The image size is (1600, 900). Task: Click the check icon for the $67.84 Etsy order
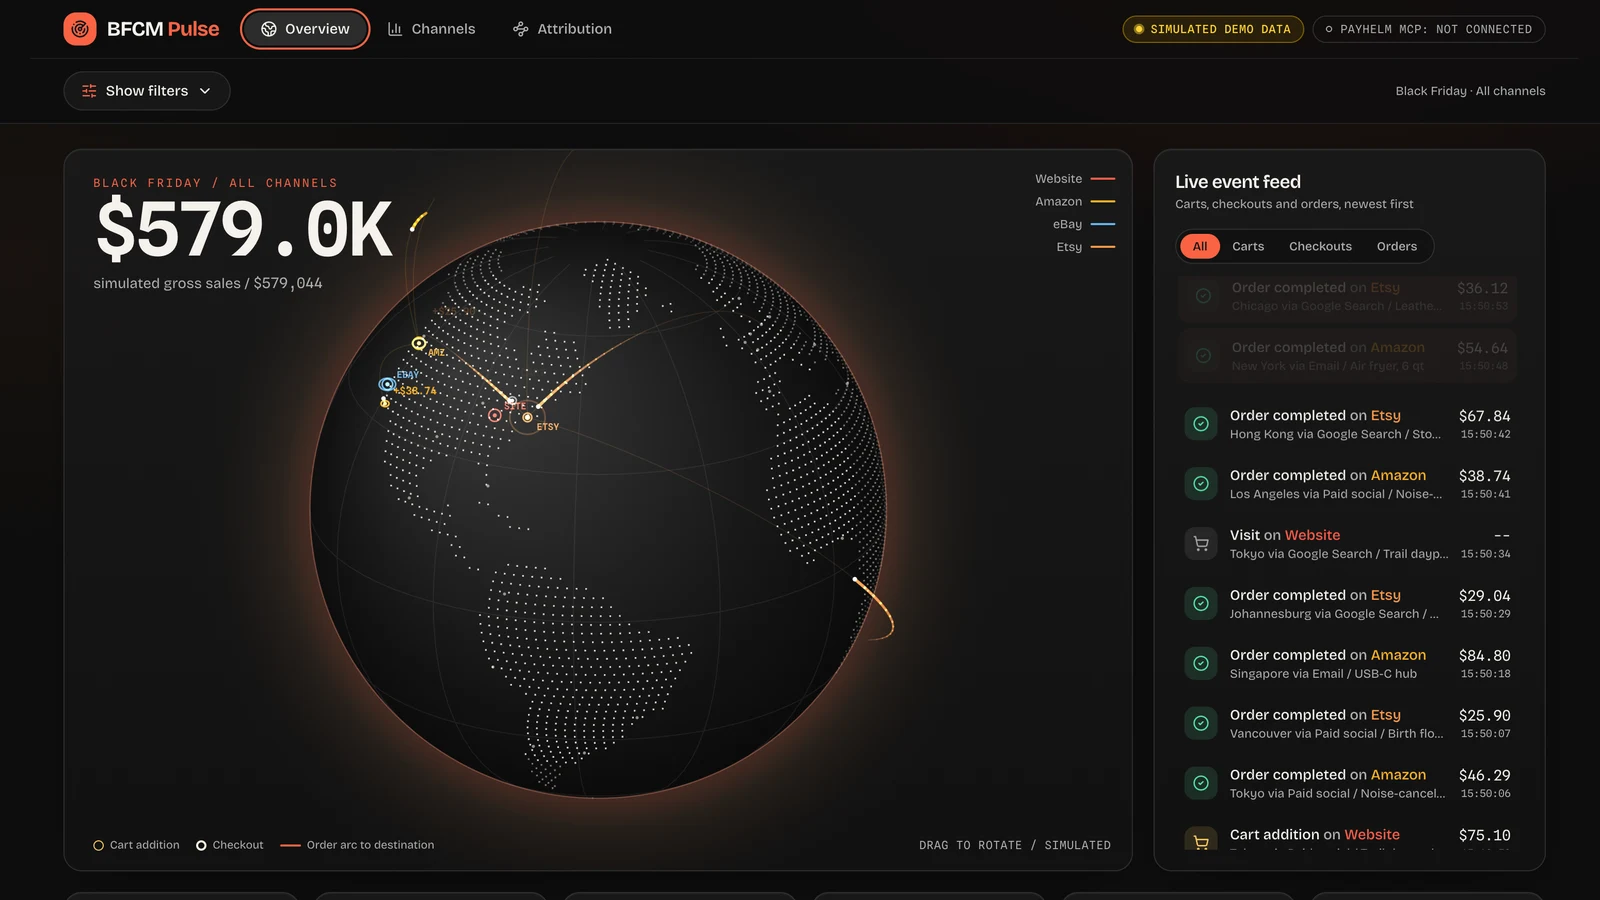[x=1201, y=424]
